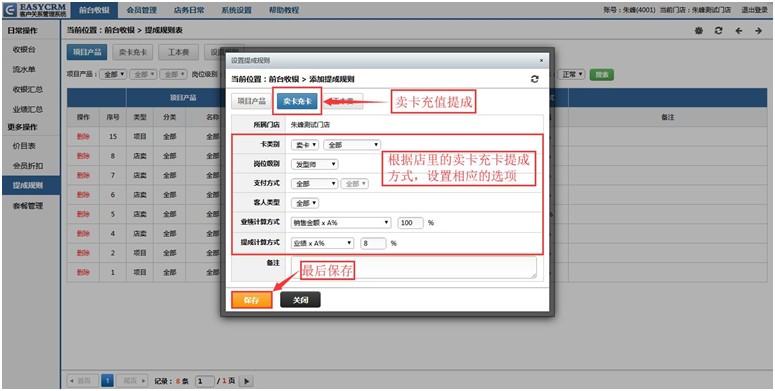
Task: Refresh the add-rule dialog using its reload icon
Action: point(535,79)
